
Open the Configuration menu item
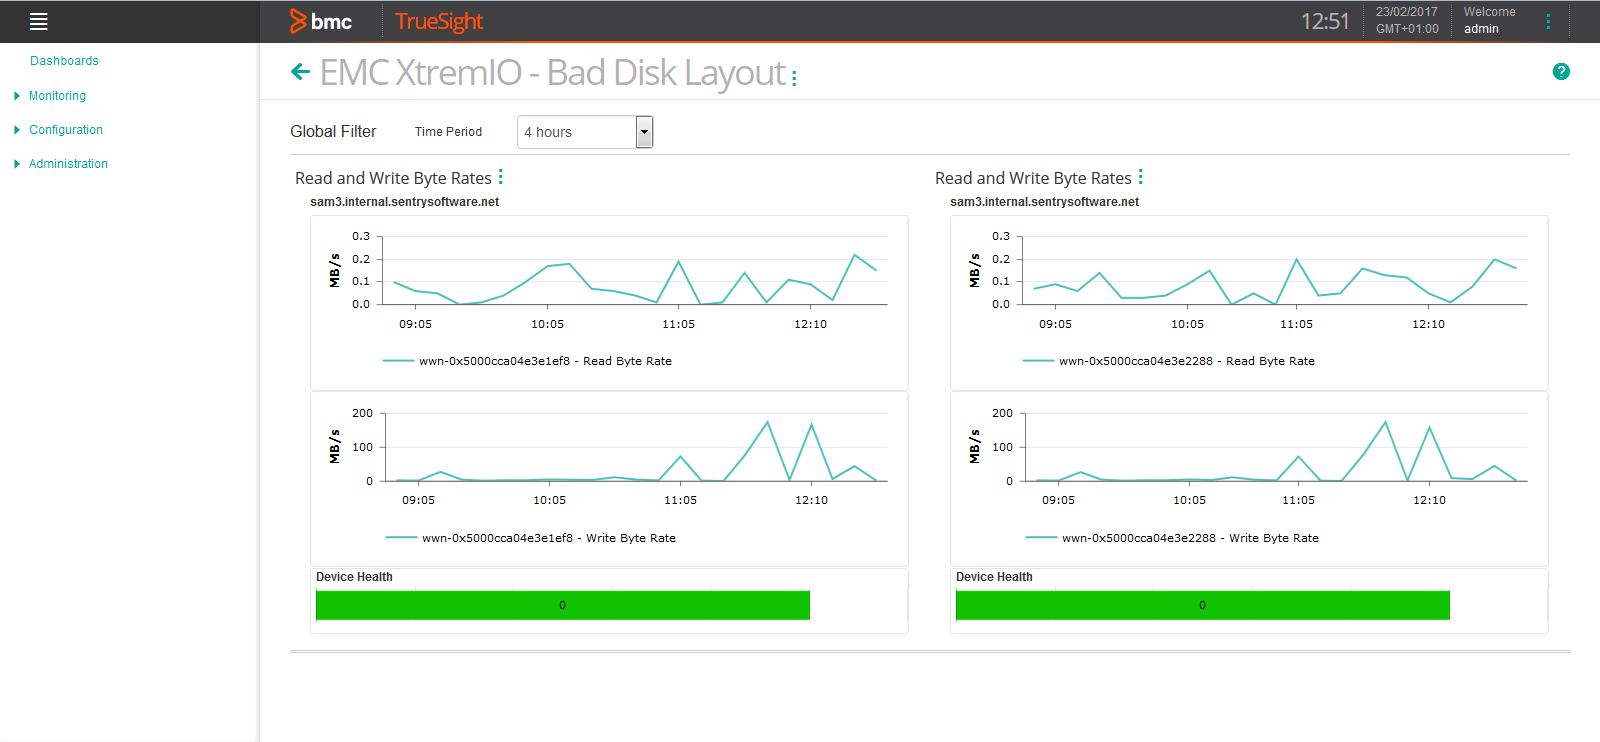(x=66, y=130)
